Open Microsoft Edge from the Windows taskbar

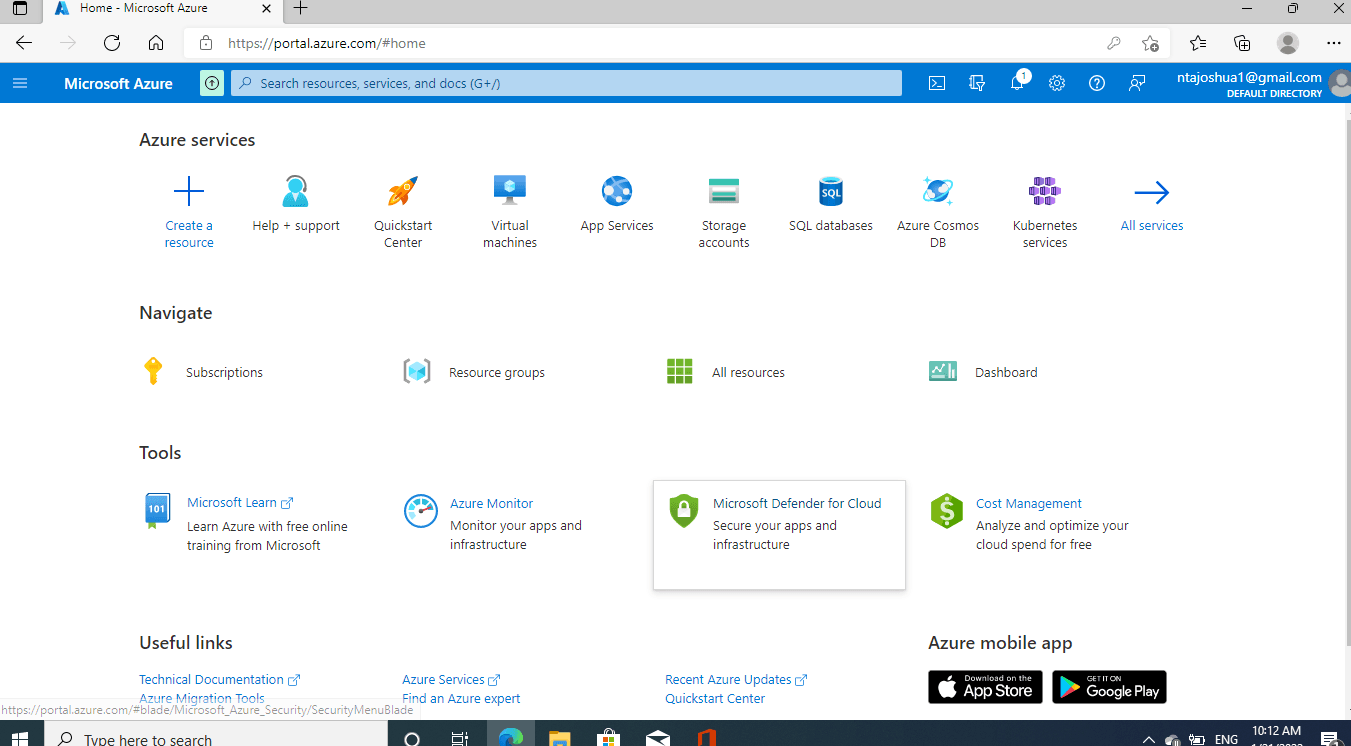point(511,738)
